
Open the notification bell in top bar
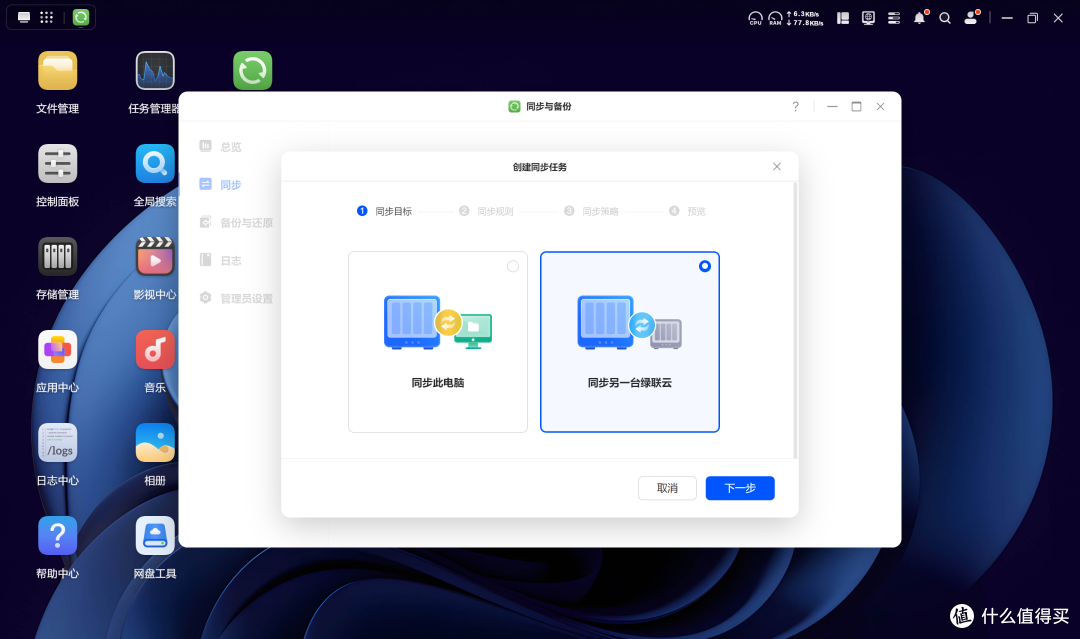click(920, 18)
